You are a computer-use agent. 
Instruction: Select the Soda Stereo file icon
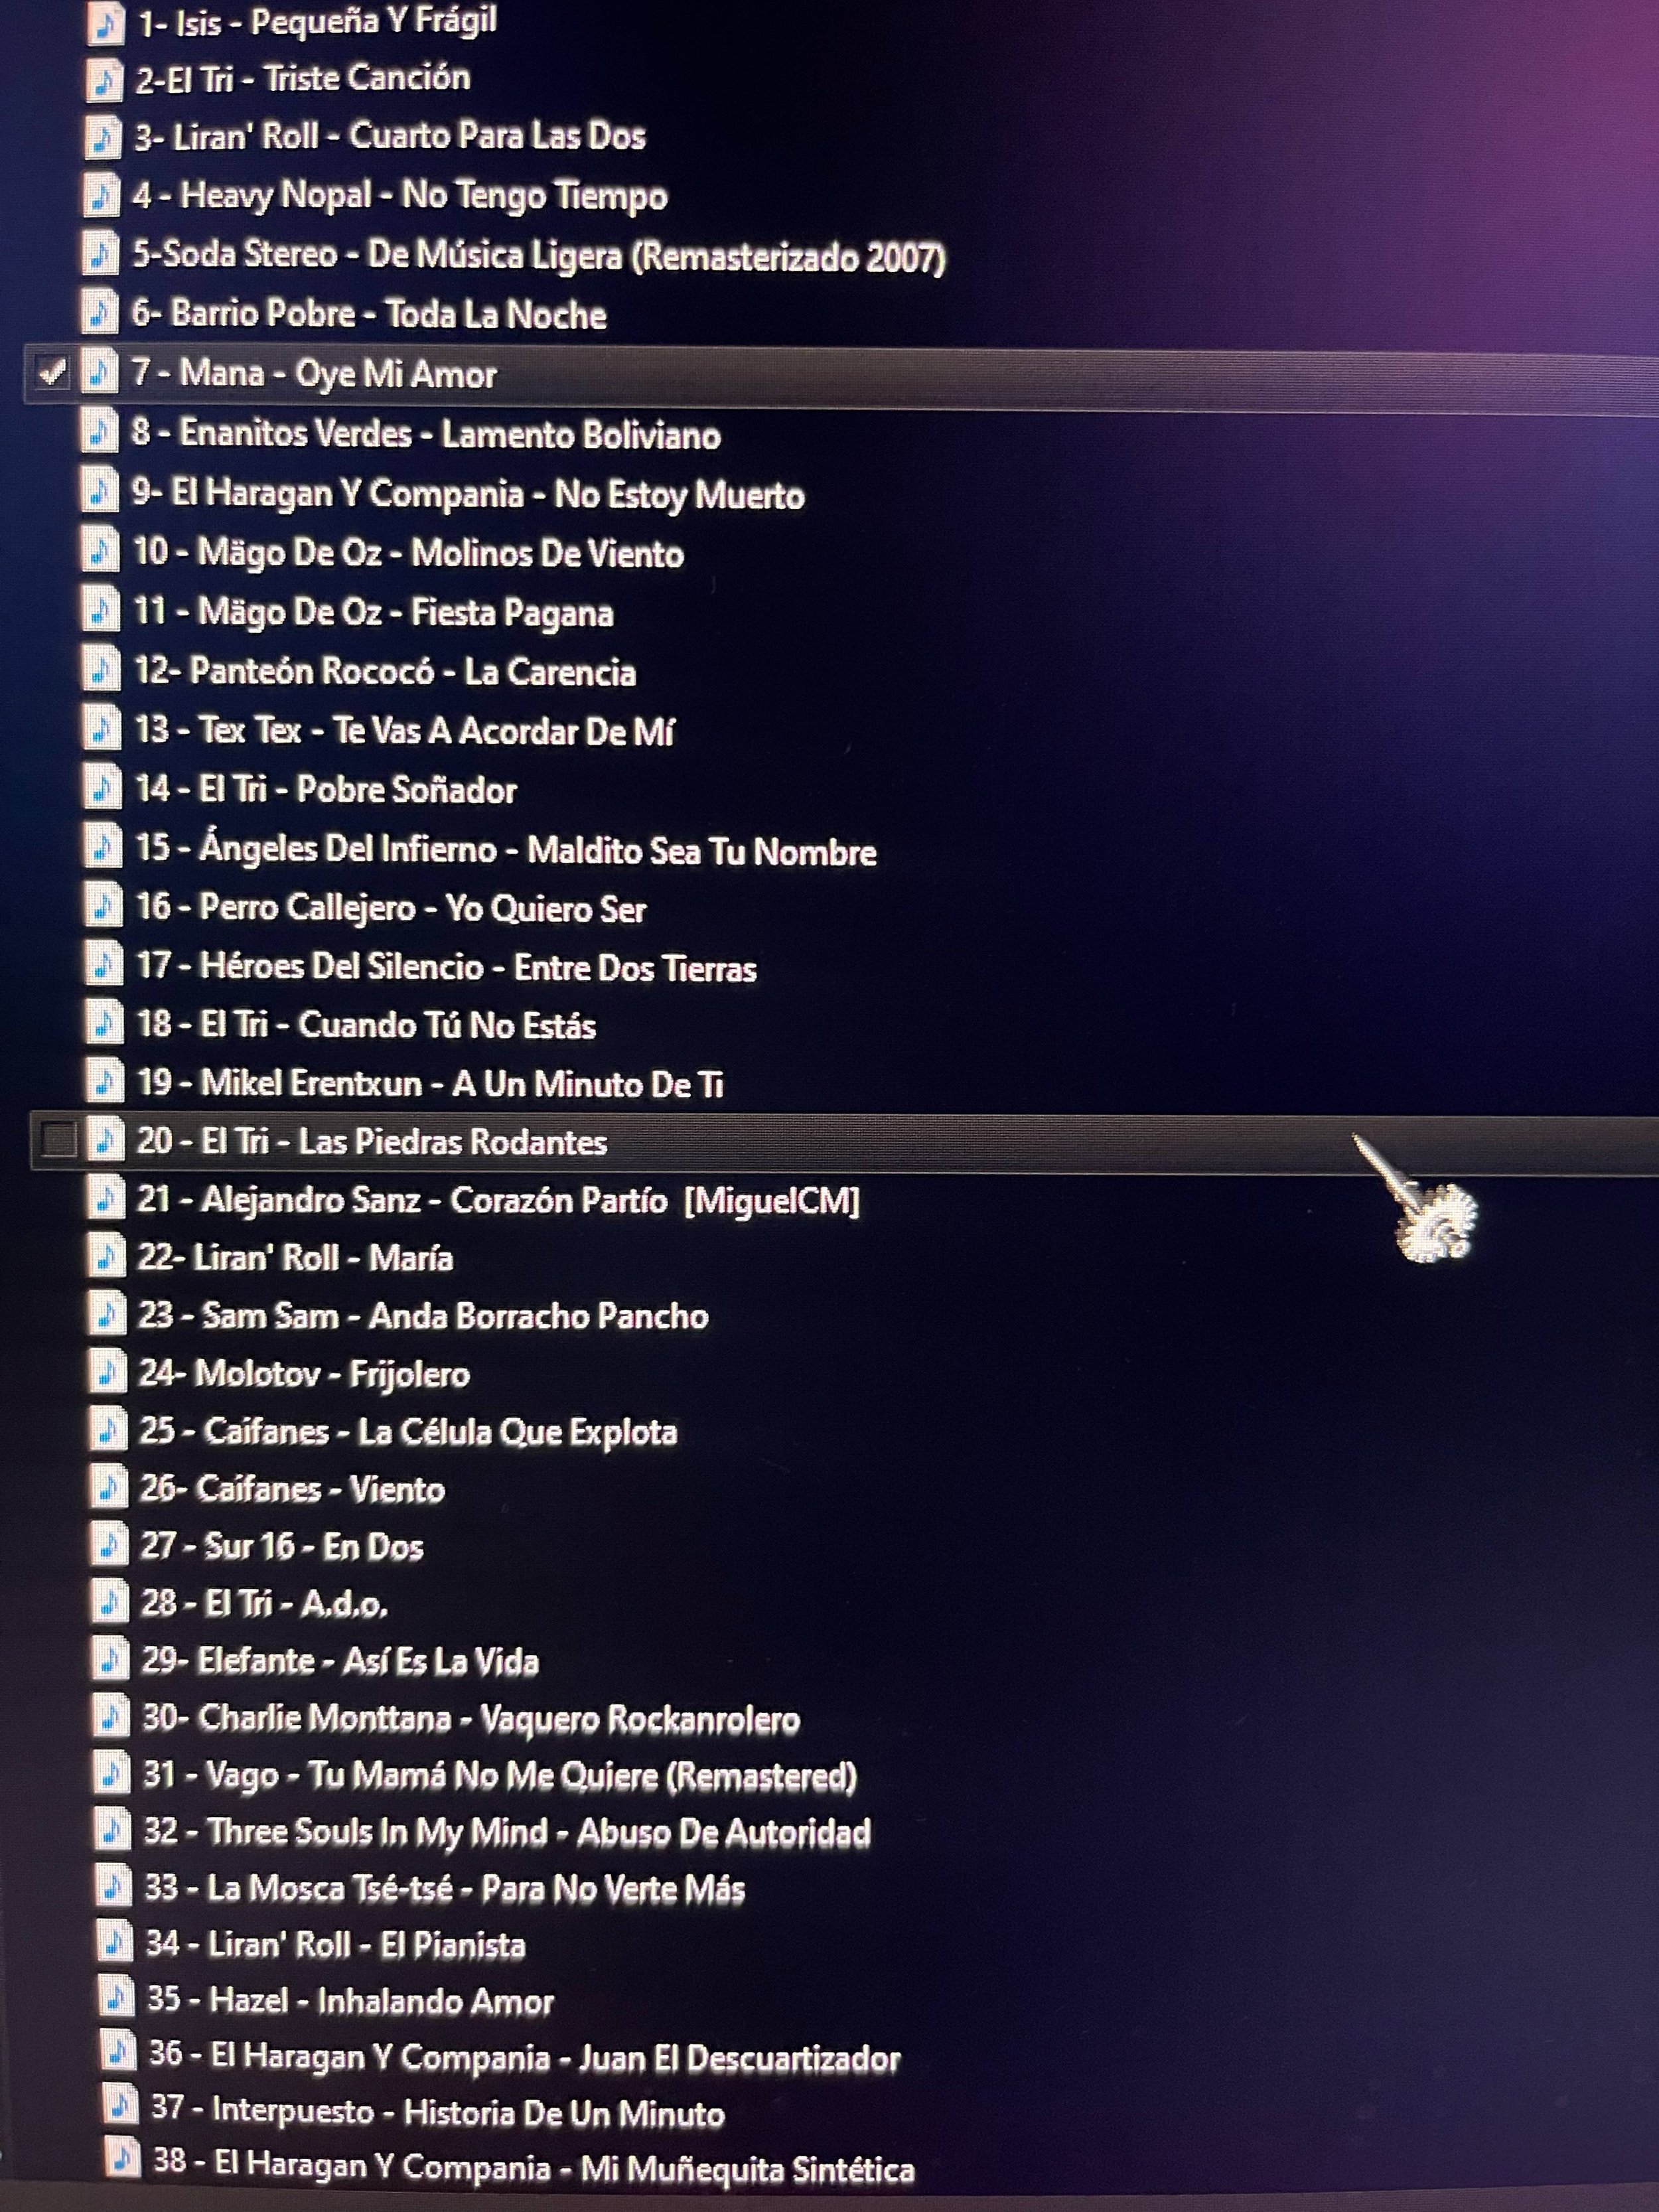100,255
